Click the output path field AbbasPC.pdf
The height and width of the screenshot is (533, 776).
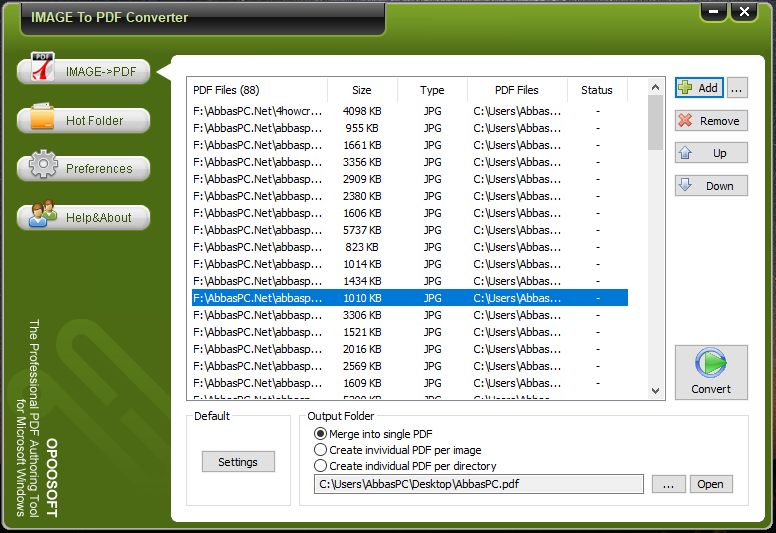[x=479, y=484]
